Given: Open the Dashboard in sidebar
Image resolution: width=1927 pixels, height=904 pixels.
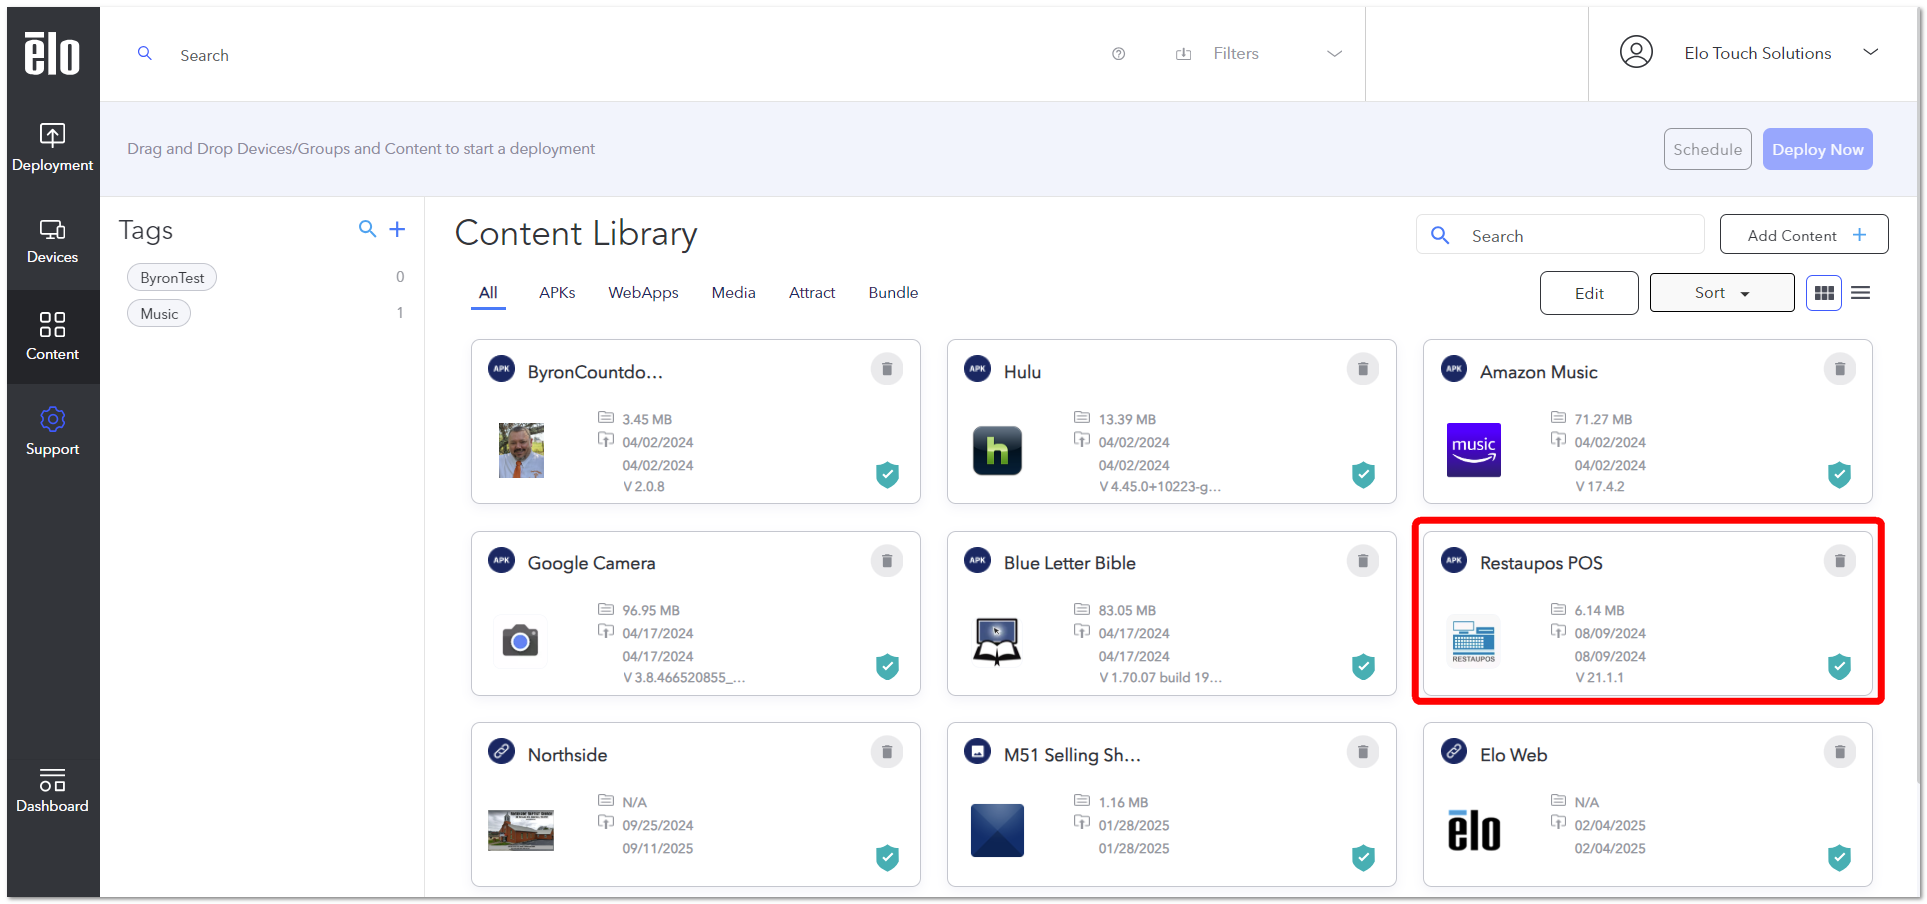Looking at the screenshot, I should coord(52,790).
